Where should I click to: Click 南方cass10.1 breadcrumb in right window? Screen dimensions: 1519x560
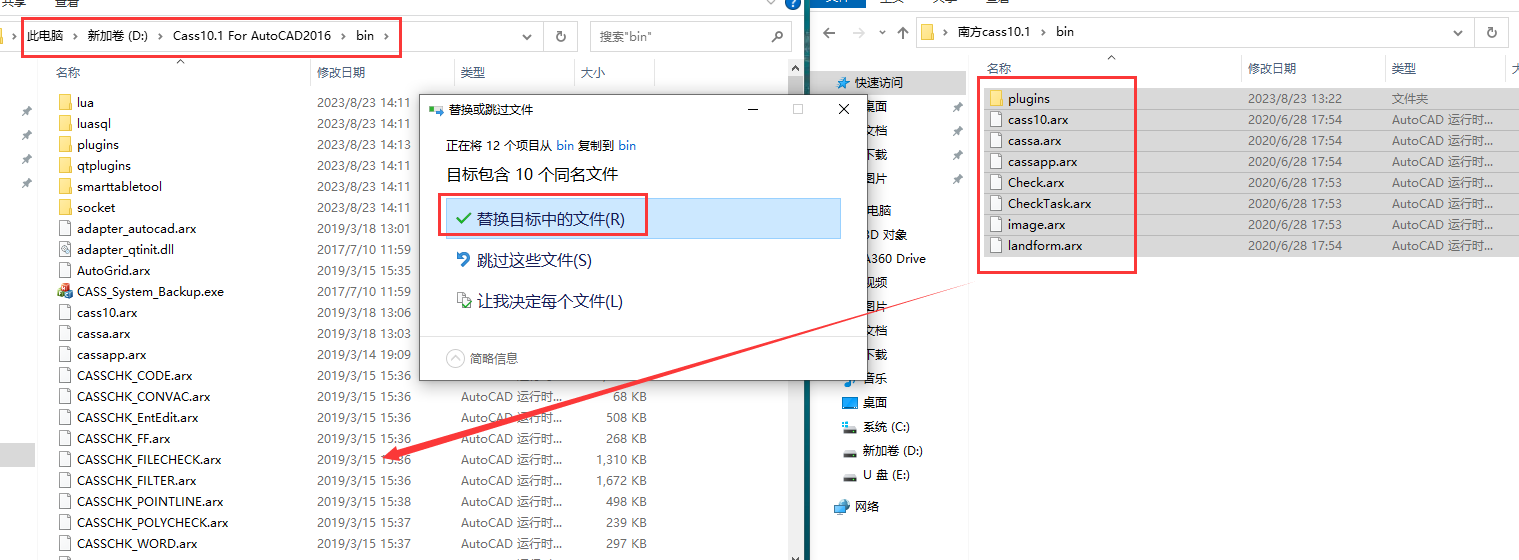click(994, 32)
